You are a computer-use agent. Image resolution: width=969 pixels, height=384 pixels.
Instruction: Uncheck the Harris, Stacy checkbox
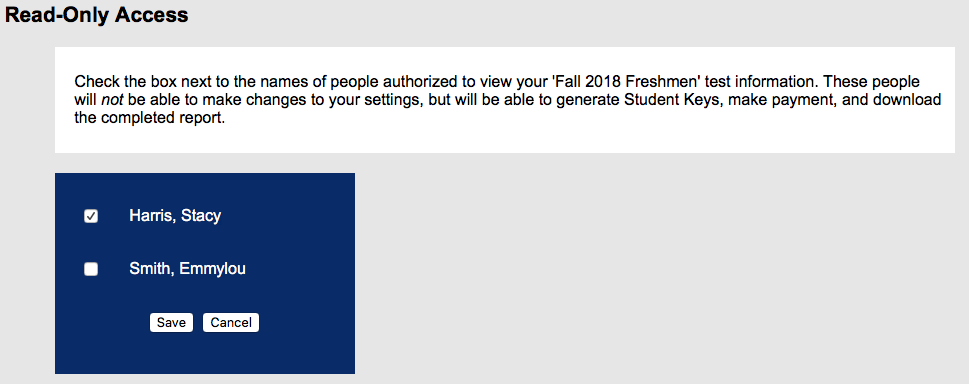[x=91, y=216]
